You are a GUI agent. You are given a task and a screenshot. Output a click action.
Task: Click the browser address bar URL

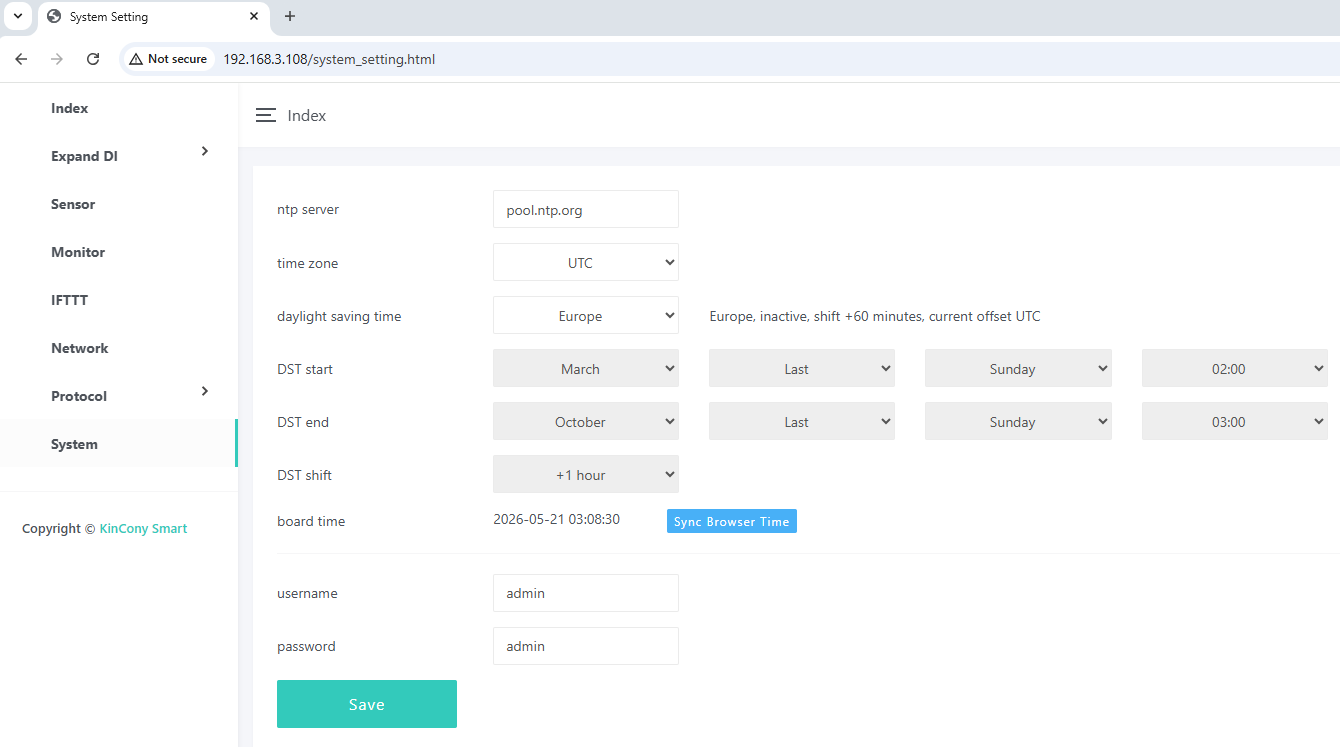tap(329, 59)
